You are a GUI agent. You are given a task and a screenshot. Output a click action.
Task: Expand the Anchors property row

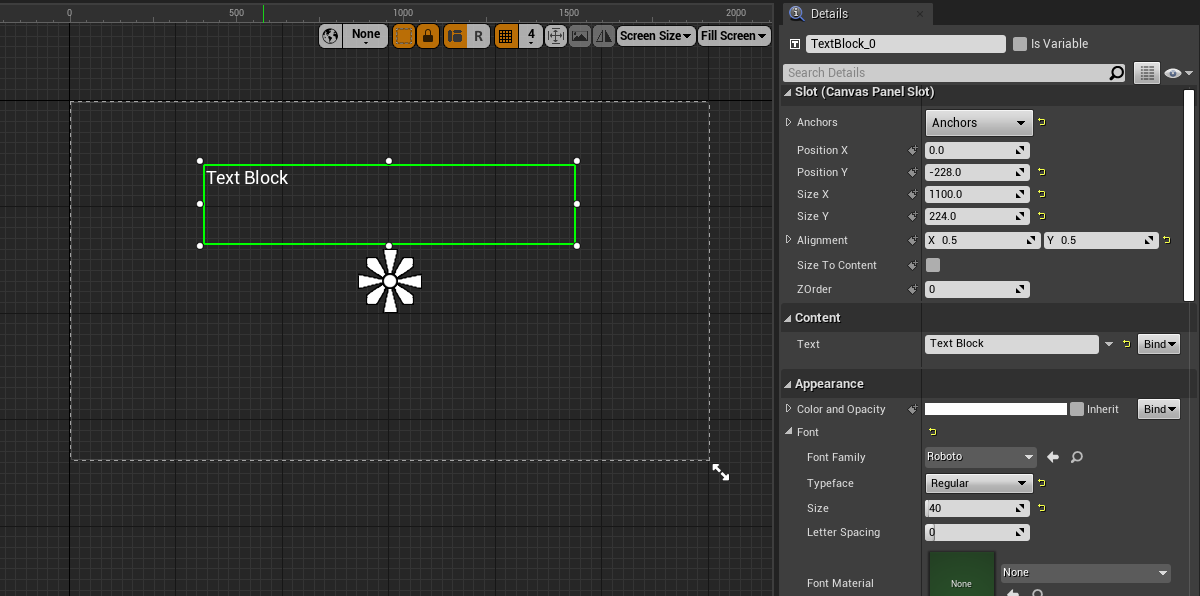click(789, 122)
